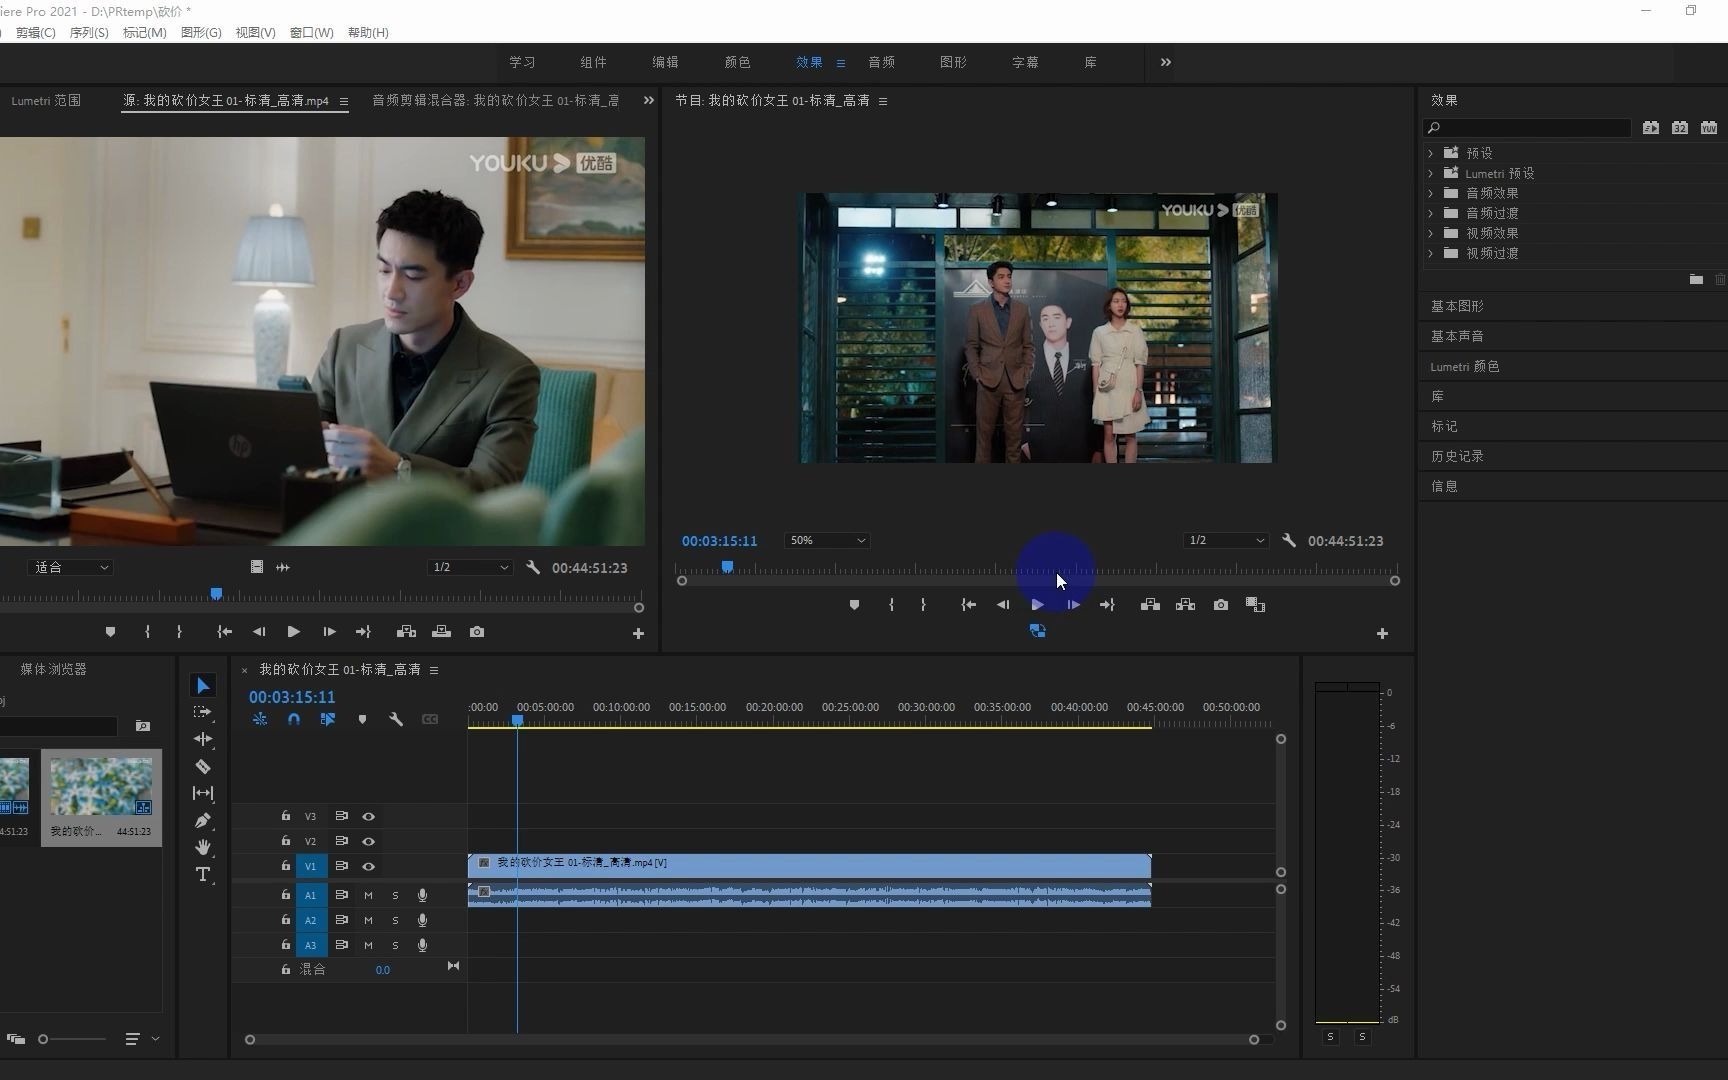This screenshot has height=1080, width=1728.
Task: Switch to 颜色 workspace tab
Action: [737, 62]
